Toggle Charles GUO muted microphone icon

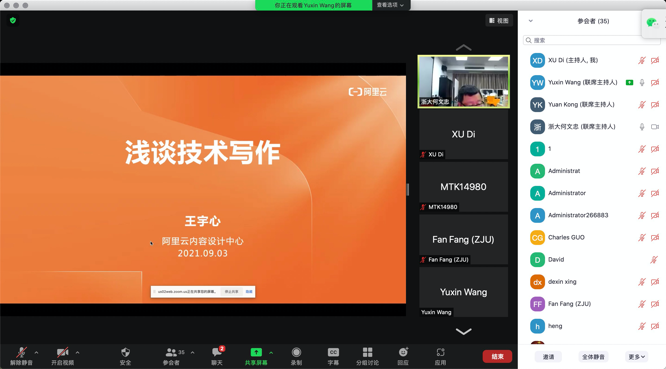coord(642,237)
